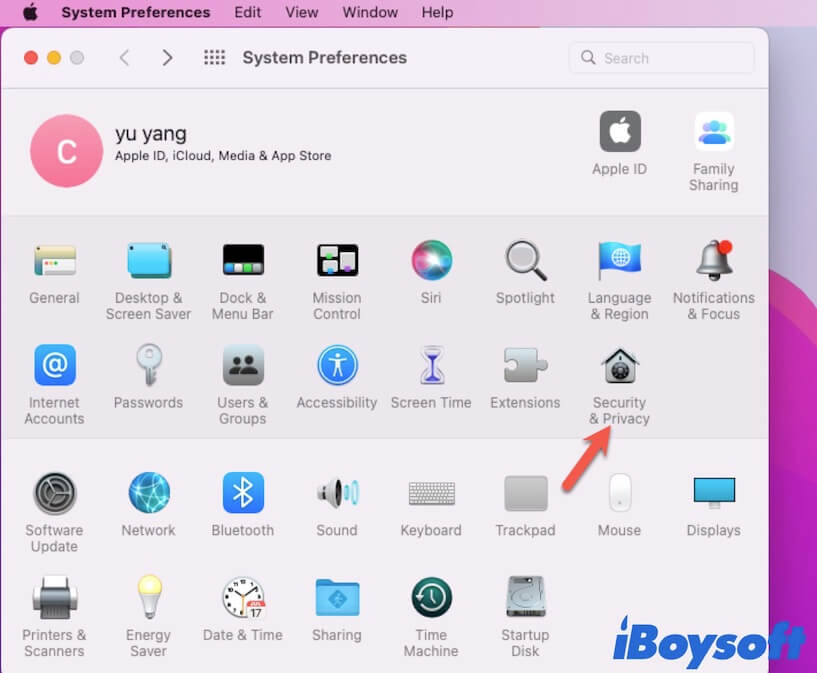The image size is (817, 673).
Task: Open Spotlight preferences
Action: [x=525, y=260]
